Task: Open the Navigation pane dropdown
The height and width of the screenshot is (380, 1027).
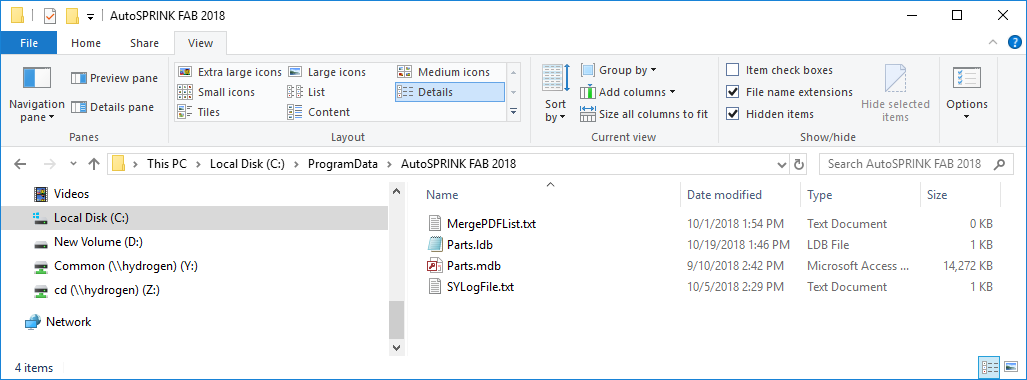Action: click(x=37, y=94)
